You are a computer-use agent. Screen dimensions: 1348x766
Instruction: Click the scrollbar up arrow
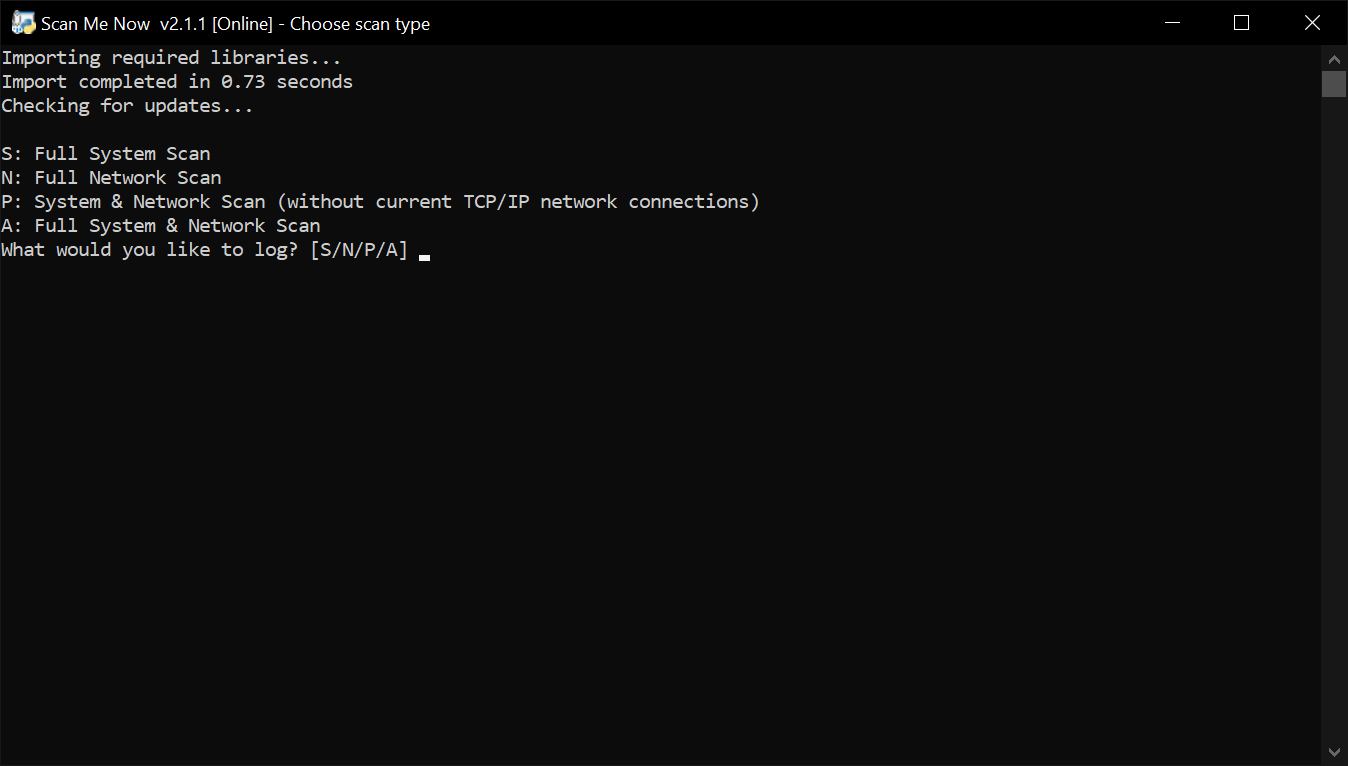click(x=1334, y=56)
